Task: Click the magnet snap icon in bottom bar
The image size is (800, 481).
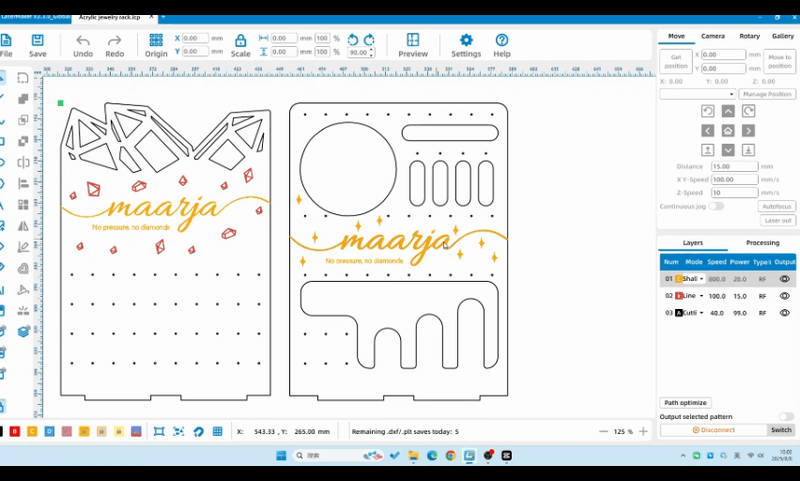Action: click(x=198, y=432)
